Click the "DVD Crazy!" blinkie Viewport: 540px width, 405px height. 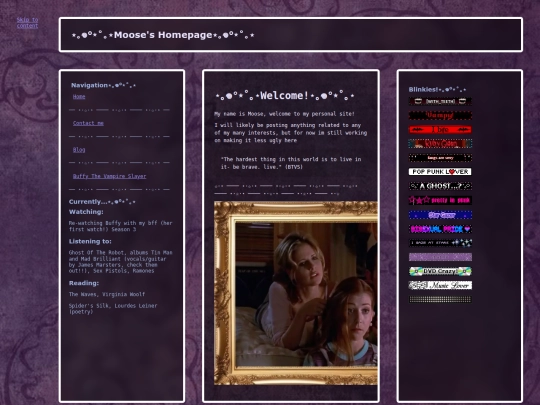tap(440, 271)
